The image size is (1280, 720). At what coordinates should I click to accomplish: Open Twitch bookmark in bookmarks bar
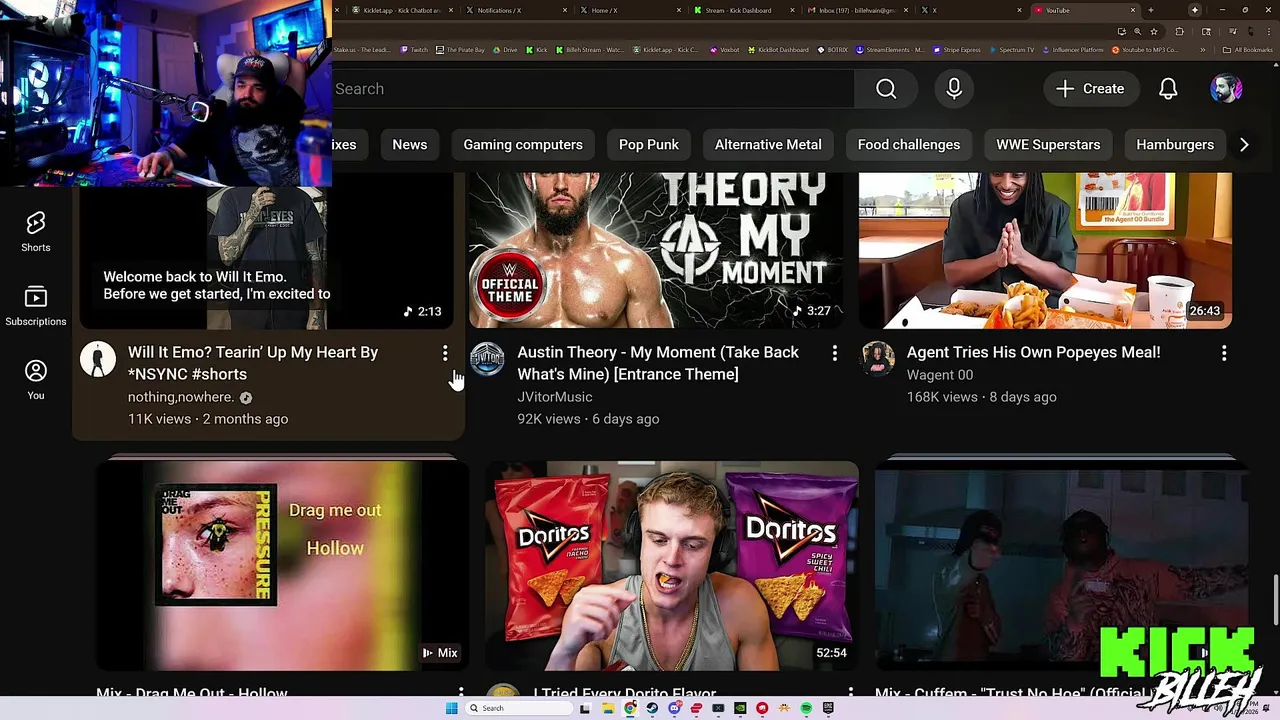click(x=414, y=50)
